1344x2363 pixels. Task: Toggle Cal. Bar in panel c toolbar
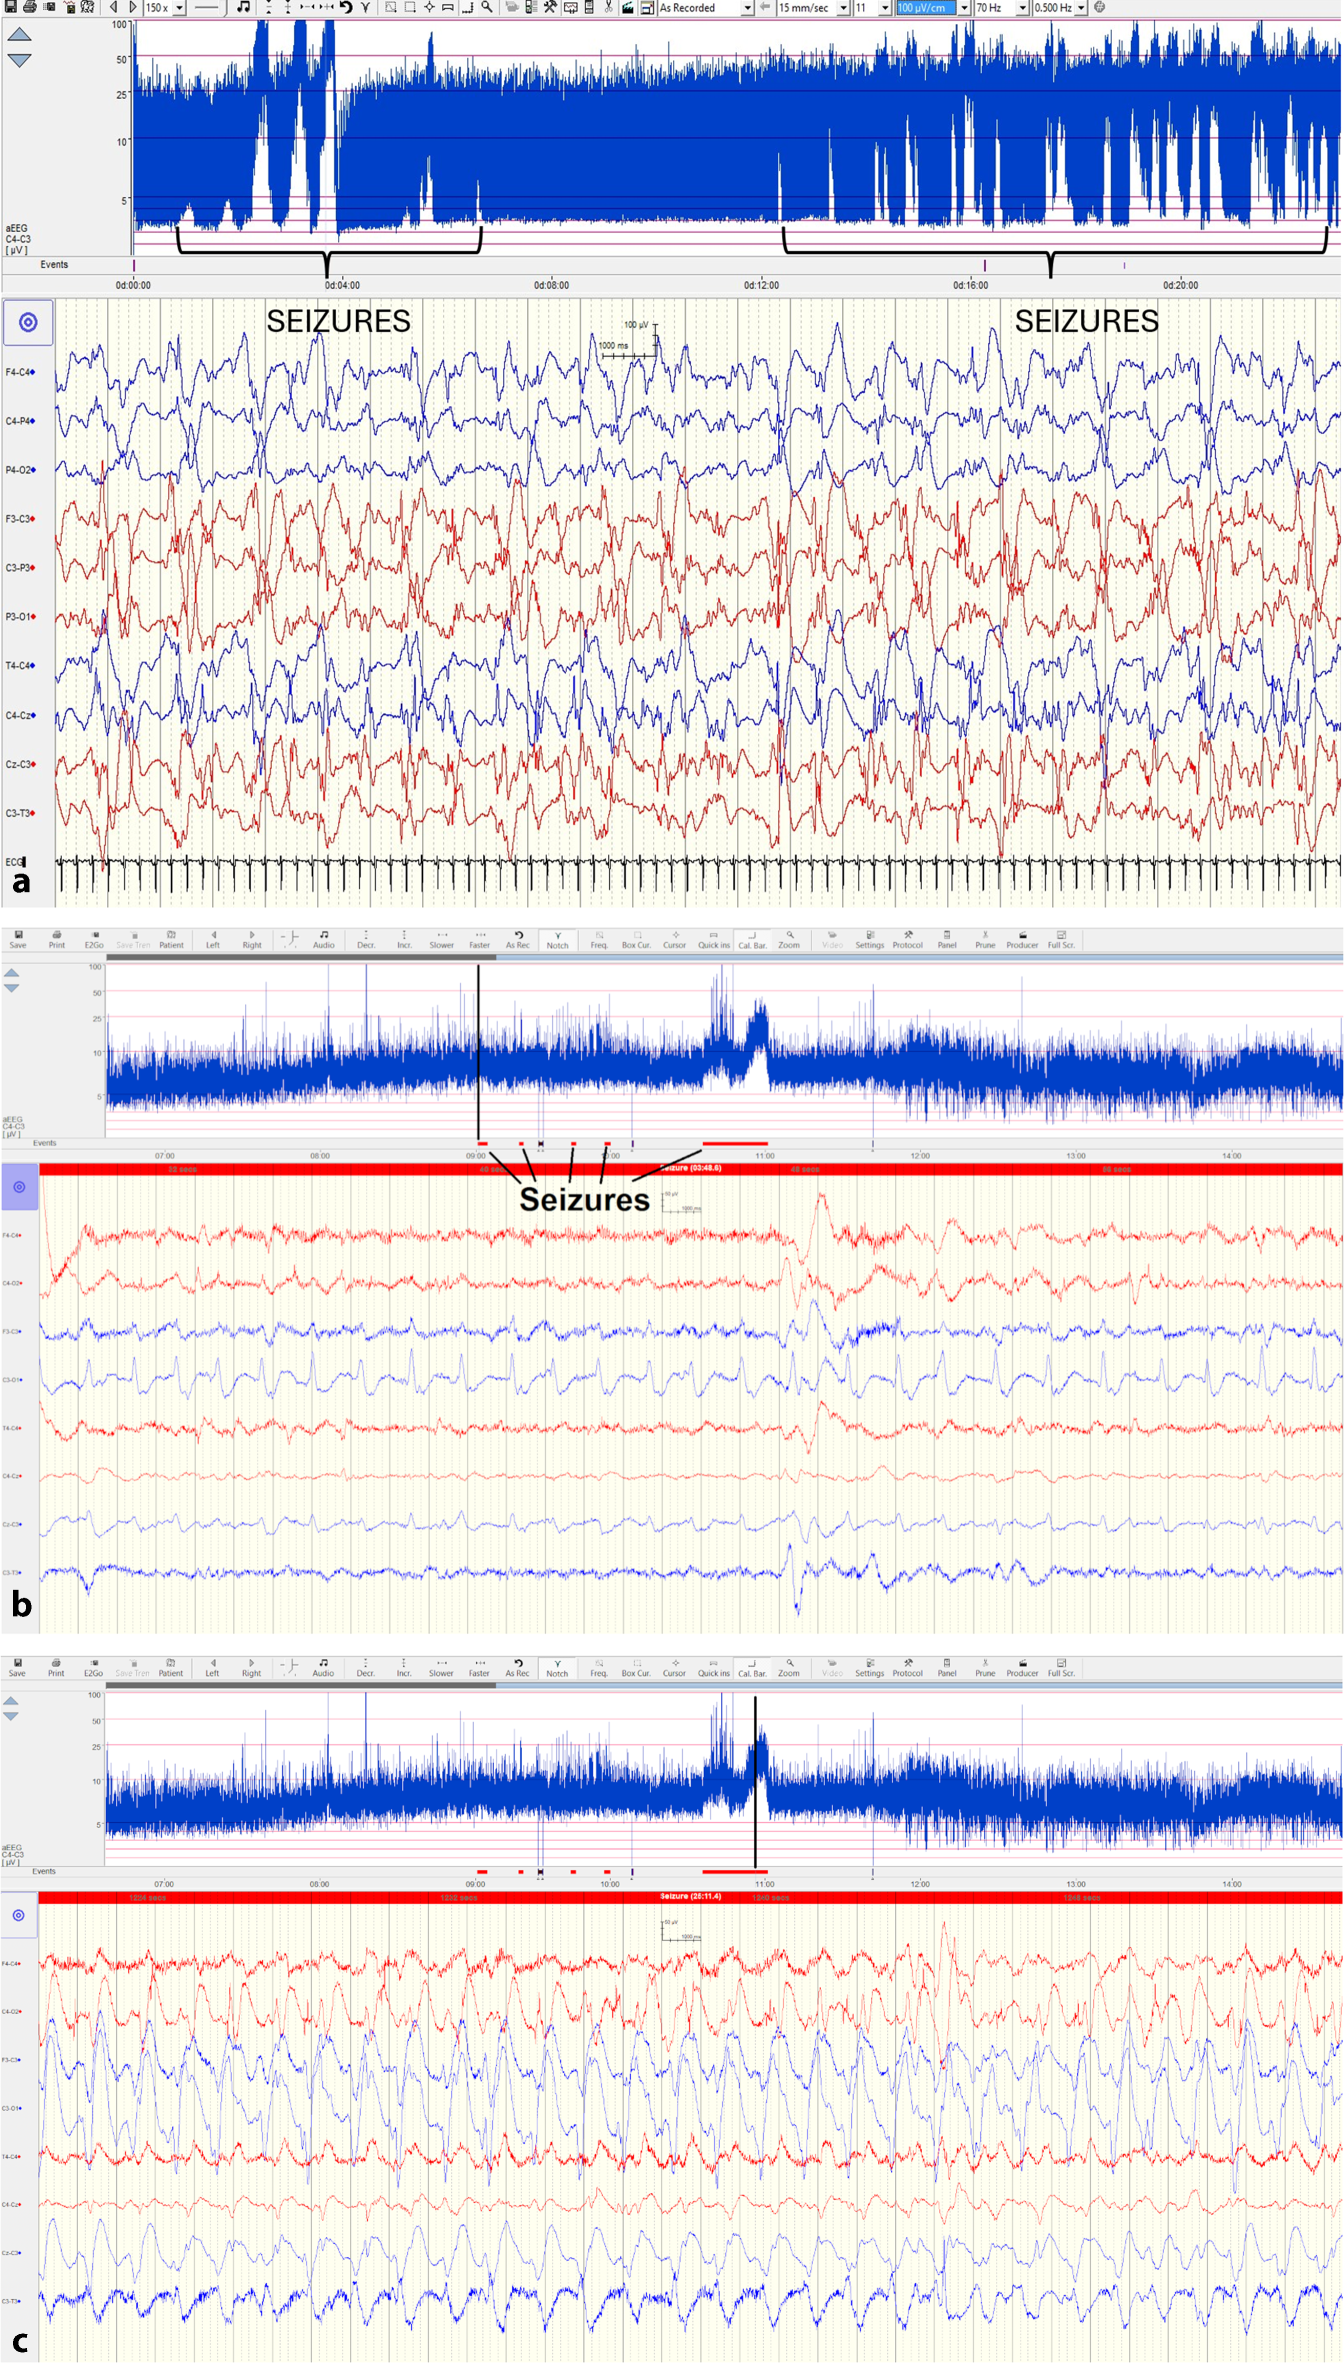752,1667
